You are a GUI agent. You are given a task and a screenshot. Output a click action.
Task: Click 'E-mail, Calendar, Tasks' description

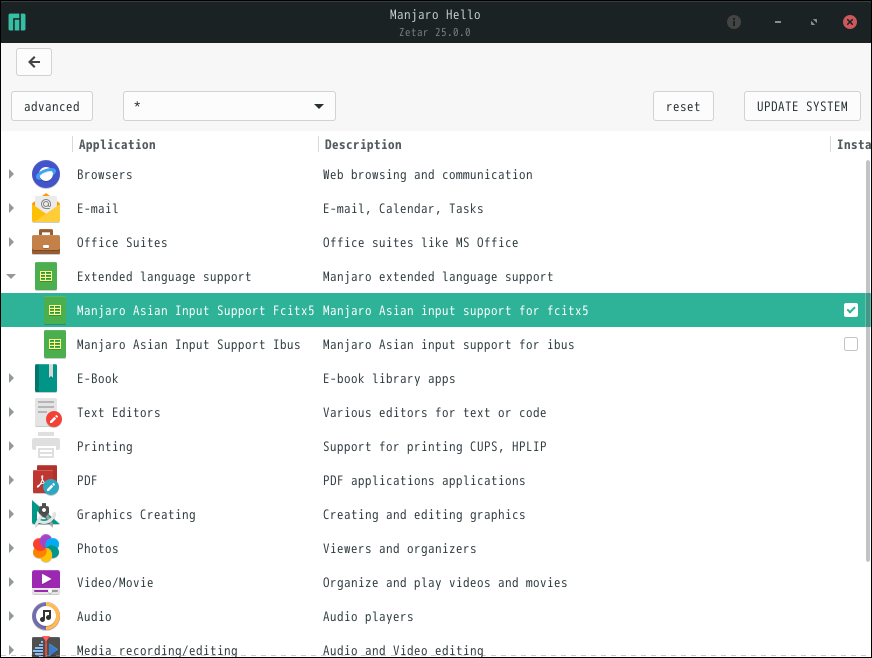pos(403,209)
